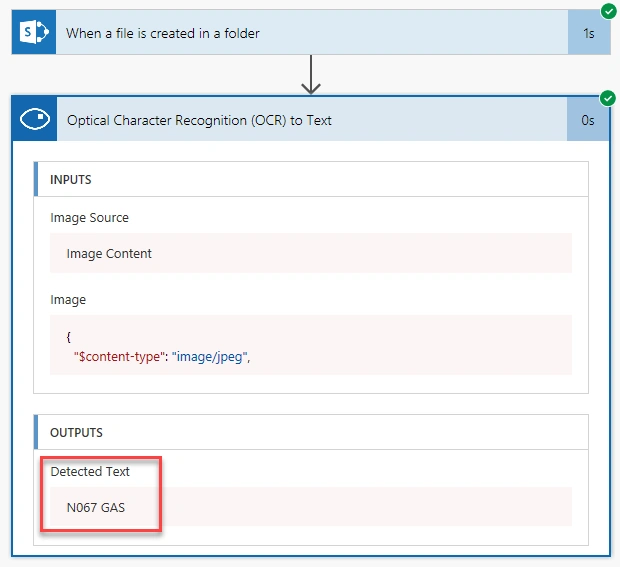Click the green checkmark on the SharePoint trigger
The image size is (620, 567).
tap(609, 11)
